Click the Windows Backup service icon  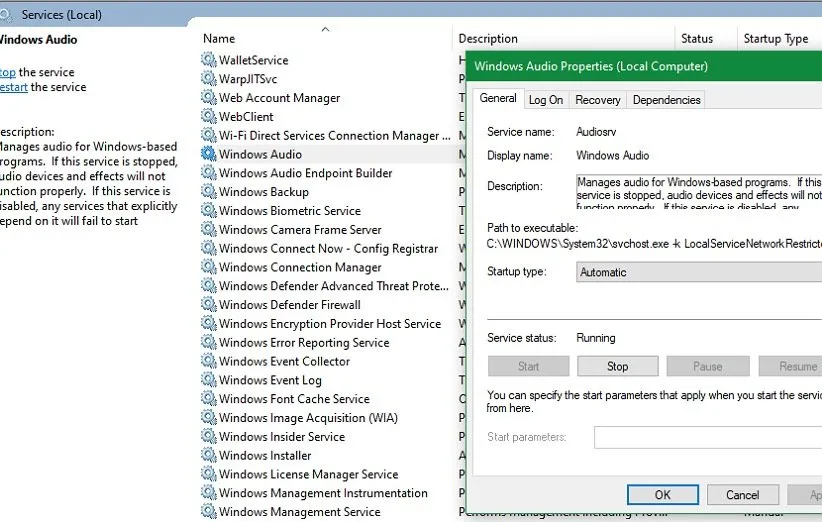pyautogui.click(x=208, y=192)
